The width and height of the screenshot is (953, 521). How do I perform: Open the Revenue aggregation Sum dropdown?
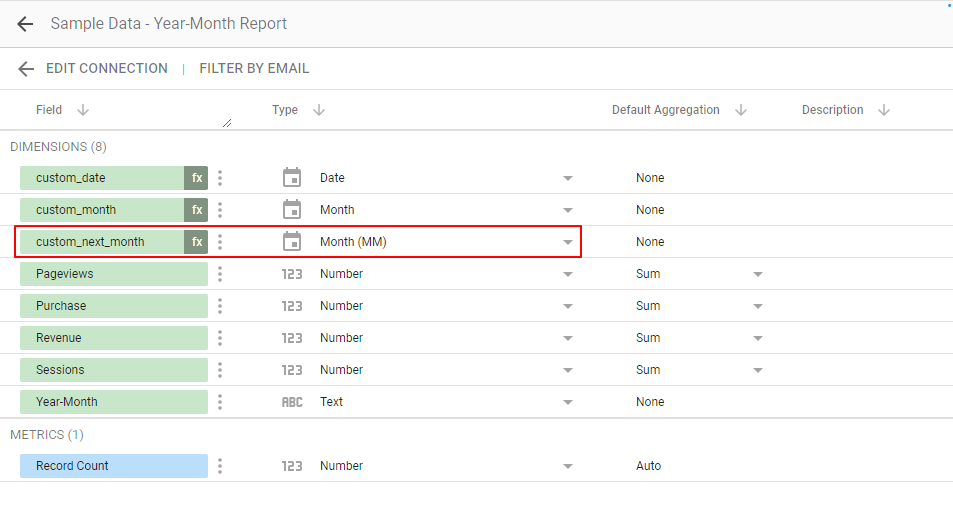coord(758,338)
